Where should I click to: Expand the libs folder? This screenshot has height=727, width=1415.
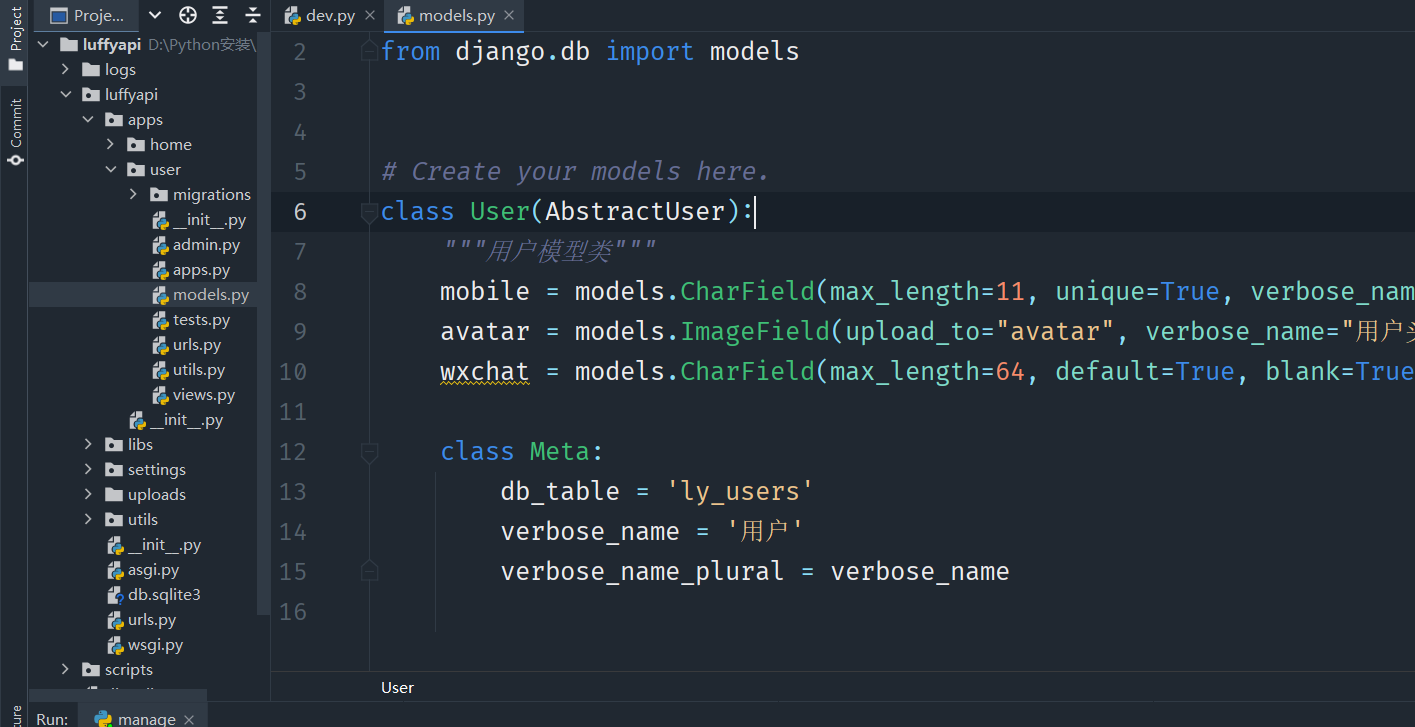tap(88, 445)
